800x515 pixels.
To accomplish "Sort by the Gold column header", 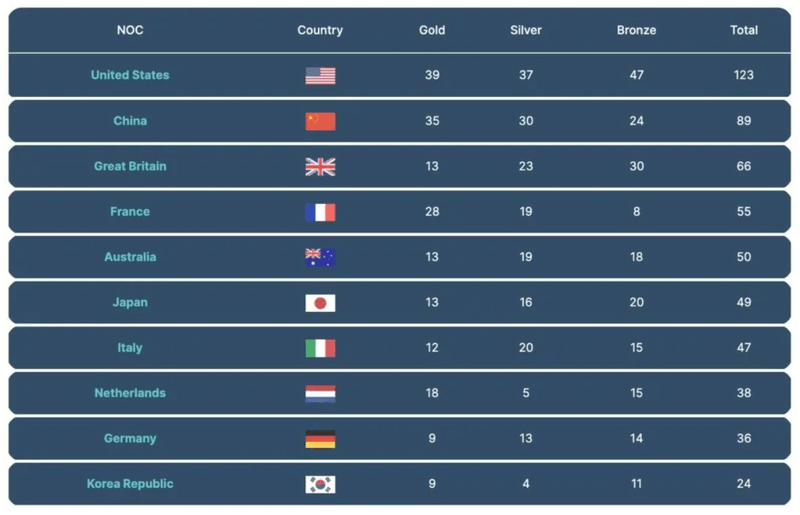I will 432,30.
